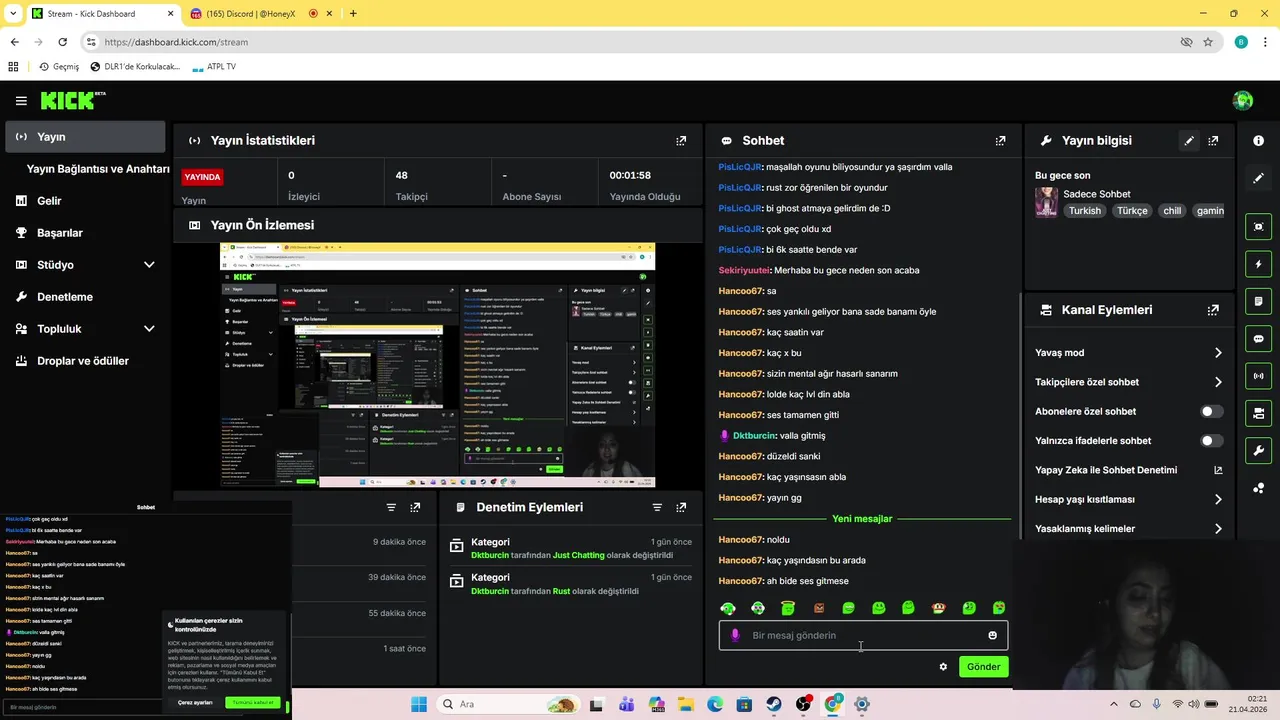Pop out the Sohbet chat panel
This screenshot has width=1280, height=720.
(x=1000, y=141)
